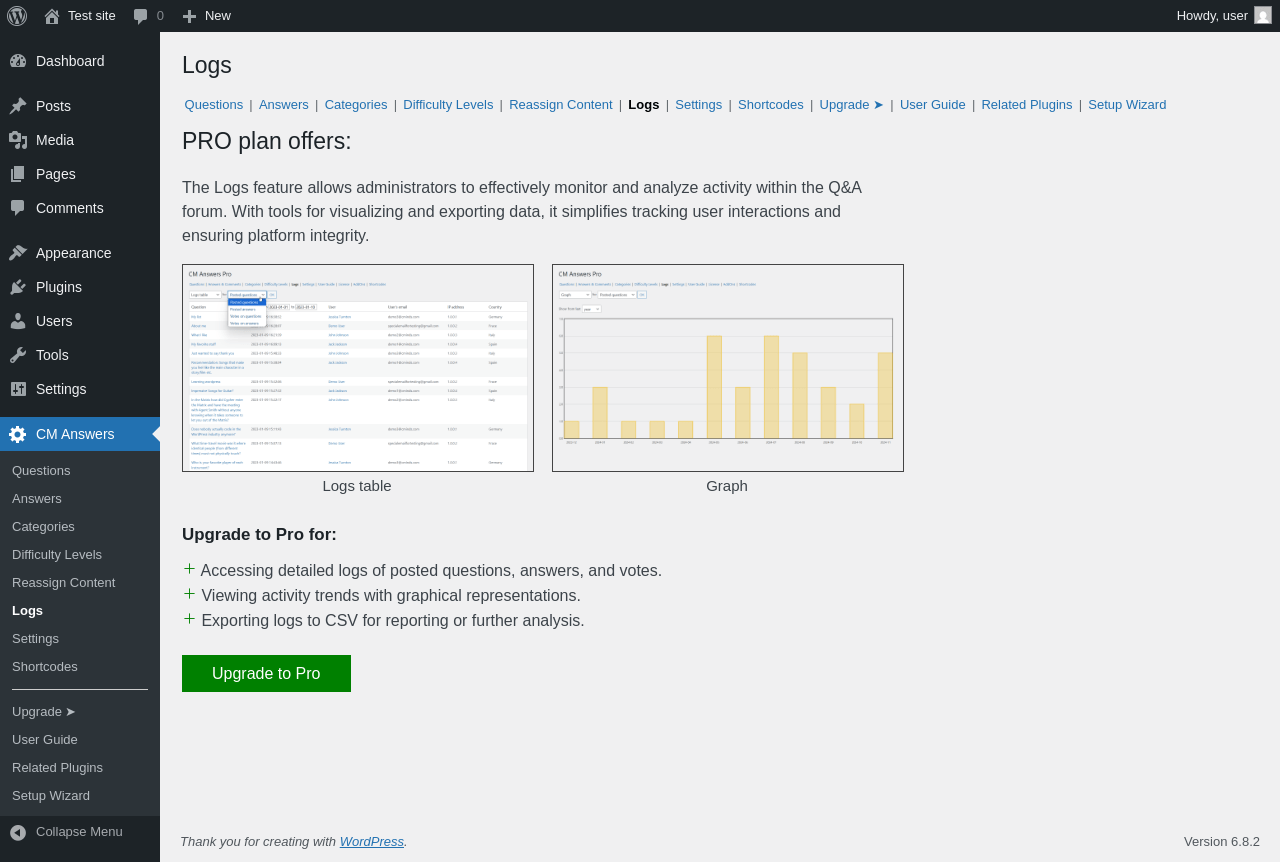Click the user avatar in top bar
1280x862 pixels.
point(1263,15)
